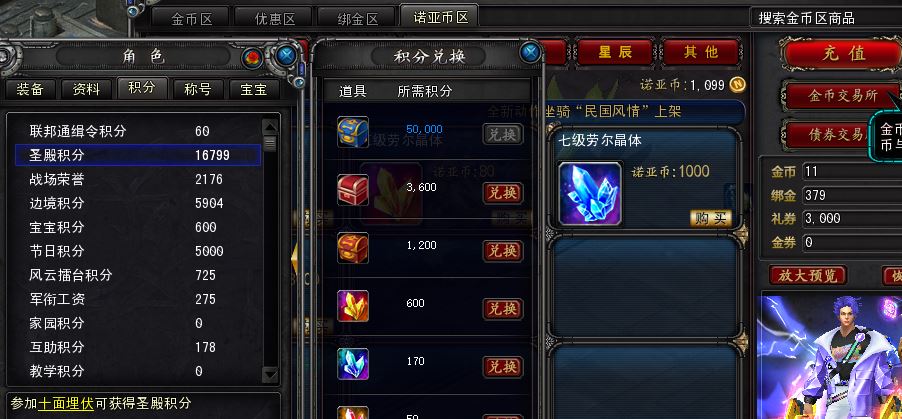Click the 十面埋伏 yellow link
902x419 pixels.
coord(66,403)
